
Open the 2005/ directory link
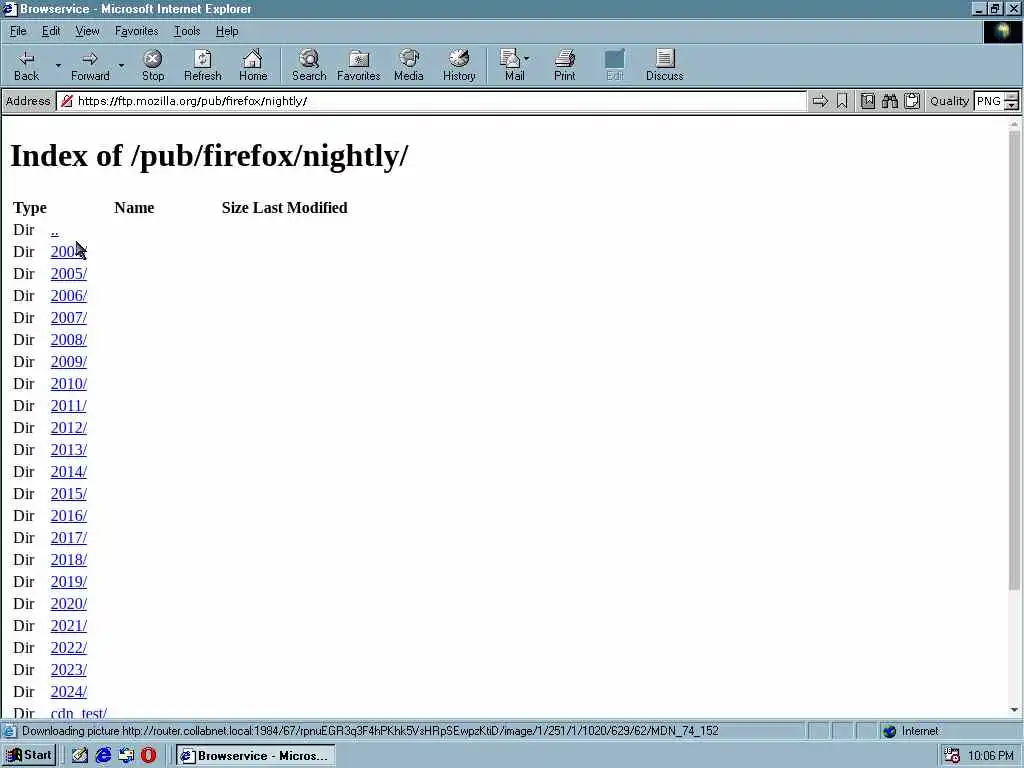tap(69, 274)
